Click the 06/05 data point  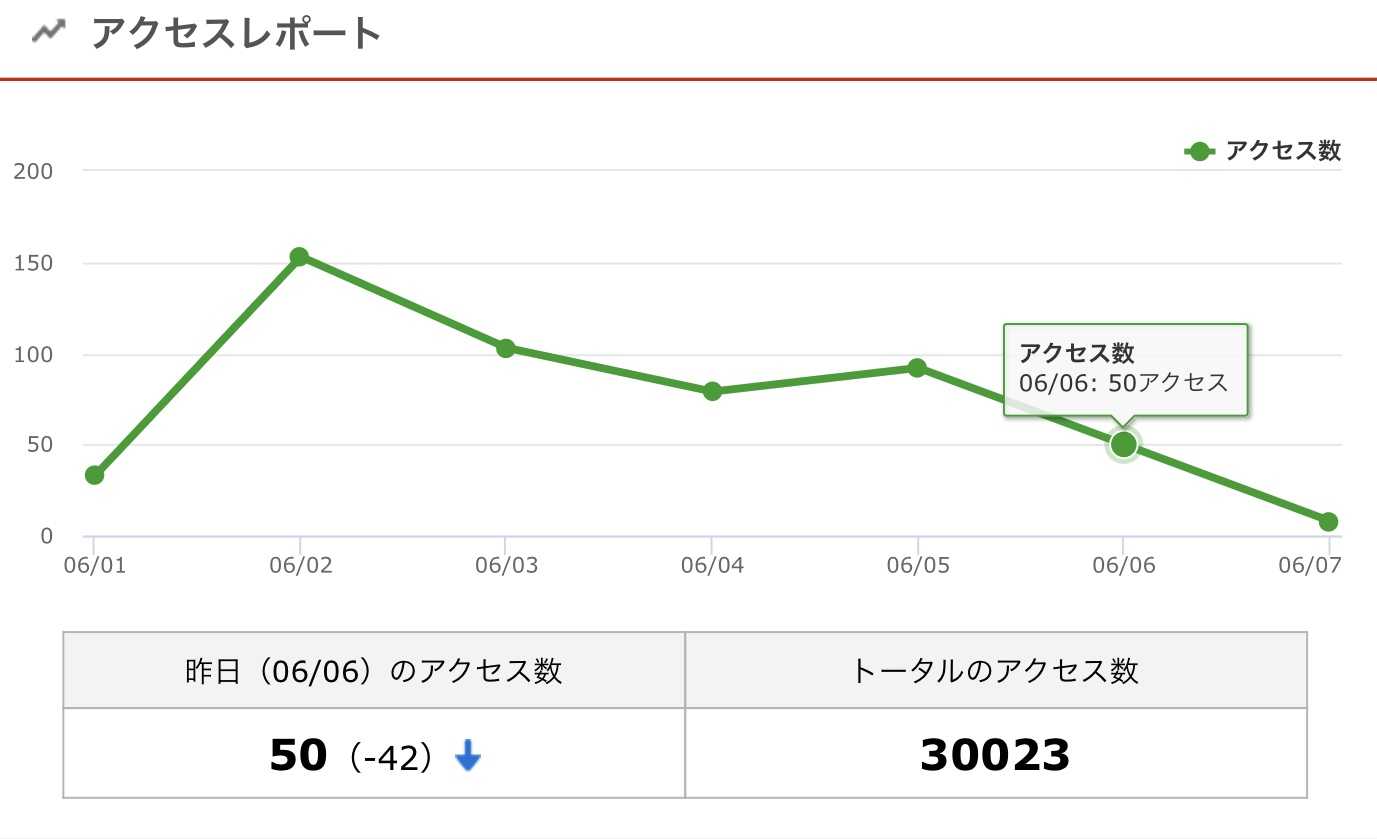pyautogui.click(x=917, y=368)
